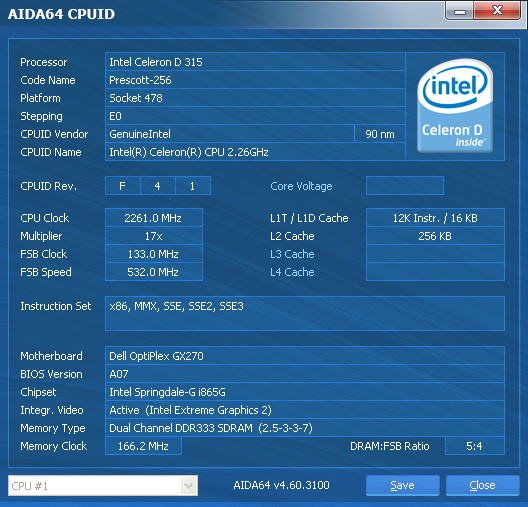This screenshot has width=528, height=507.
Task: Select the Processor name field Intel Celeron D 315
Action: click(255, 62)
